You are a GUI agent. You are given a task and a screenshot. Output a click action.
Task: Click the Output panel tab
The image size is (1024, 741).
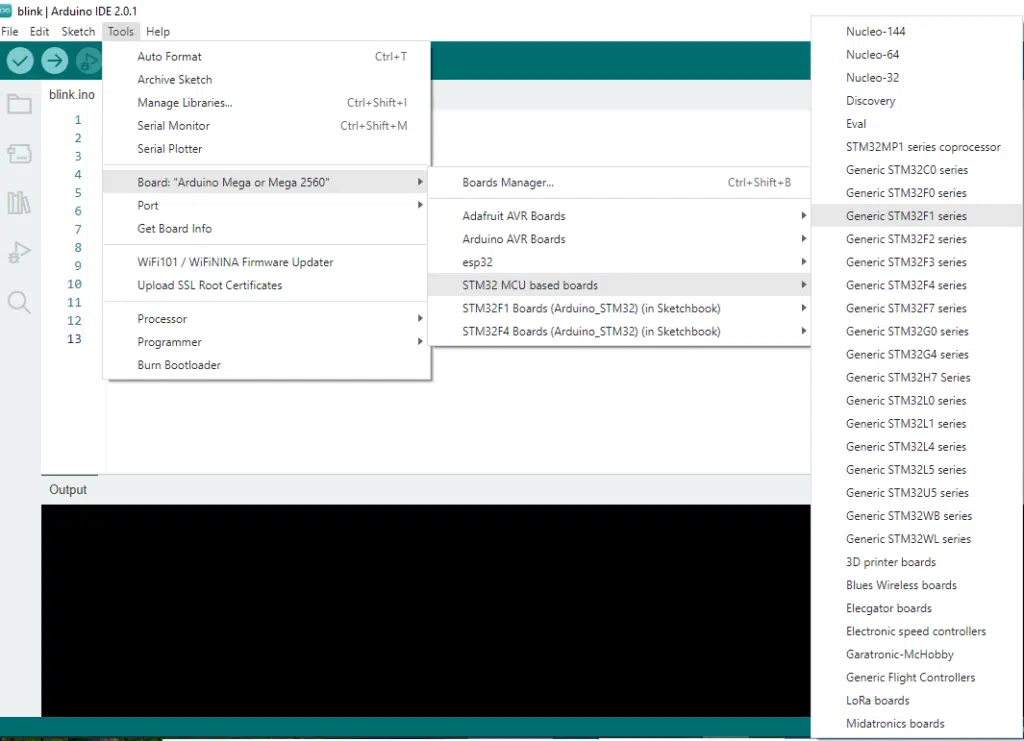(68, 490)
